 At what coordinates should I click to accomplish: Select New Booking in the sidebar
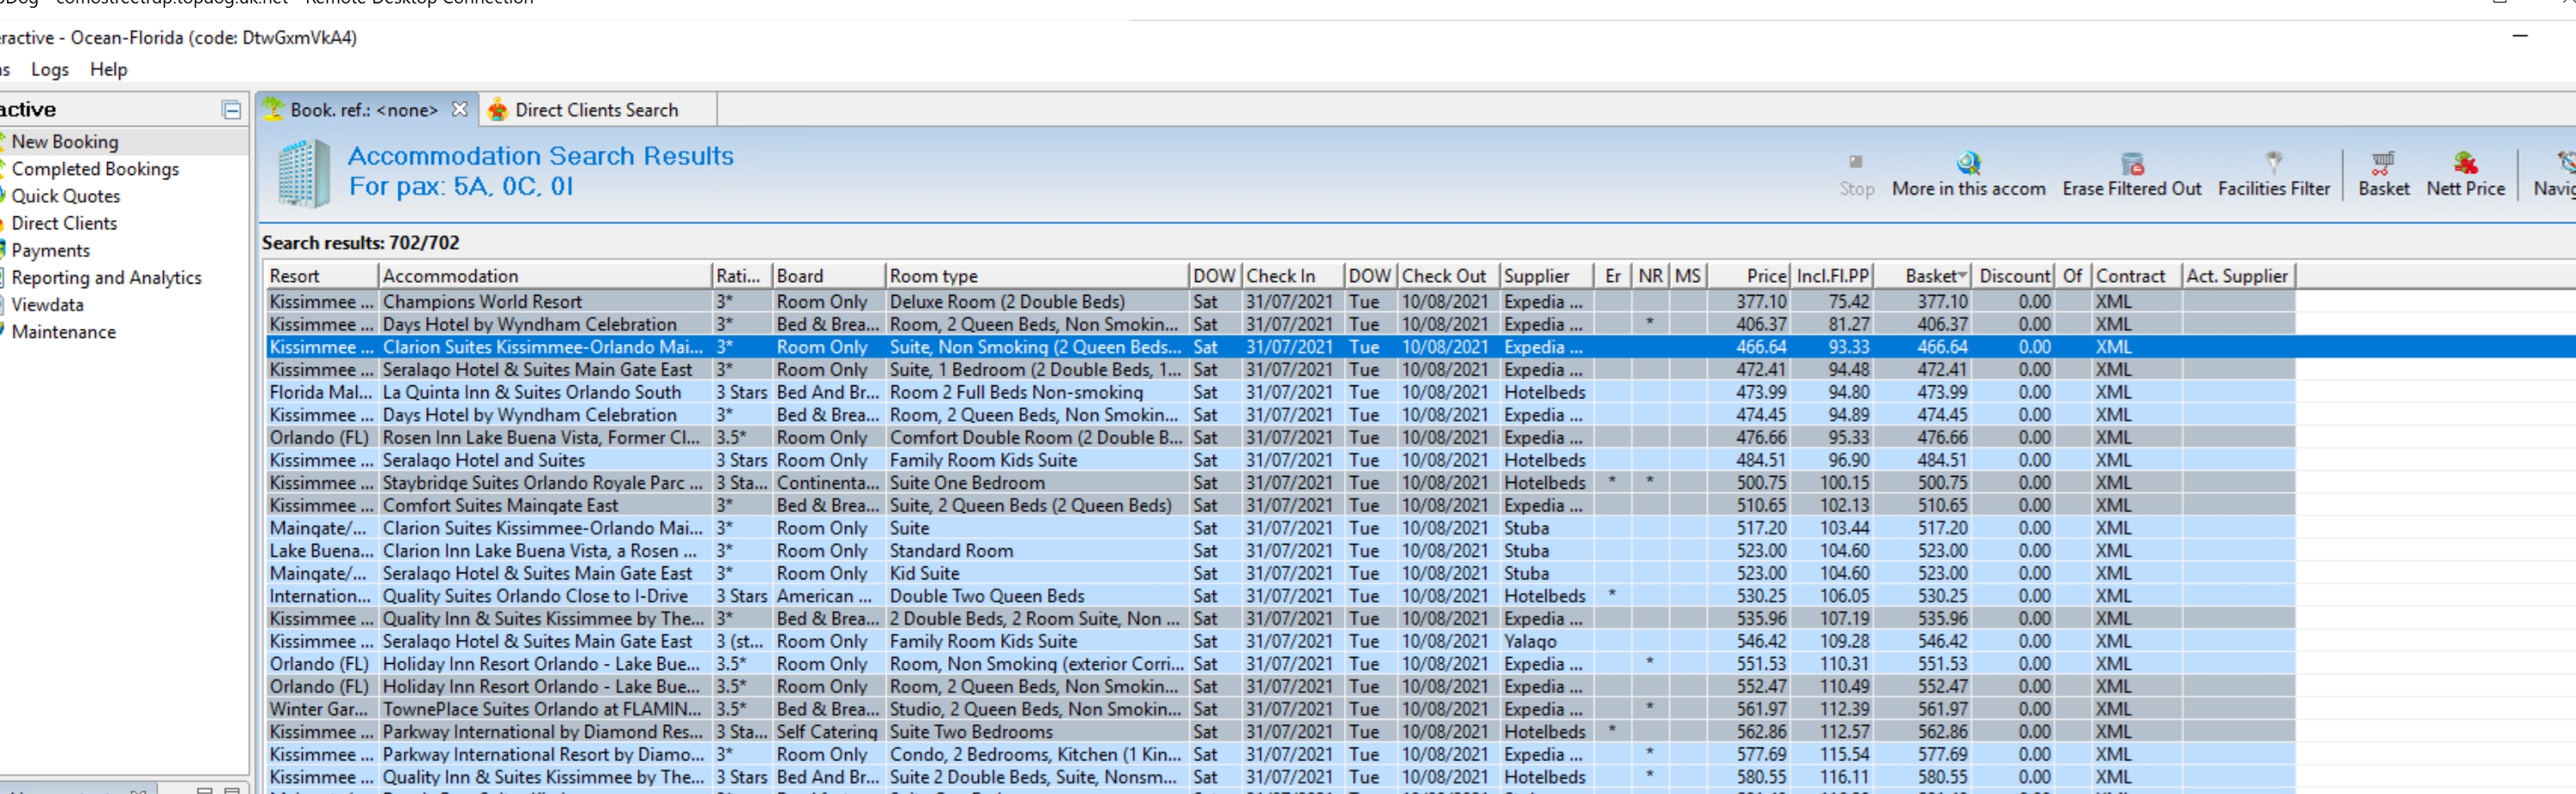[x=65, y=142]
